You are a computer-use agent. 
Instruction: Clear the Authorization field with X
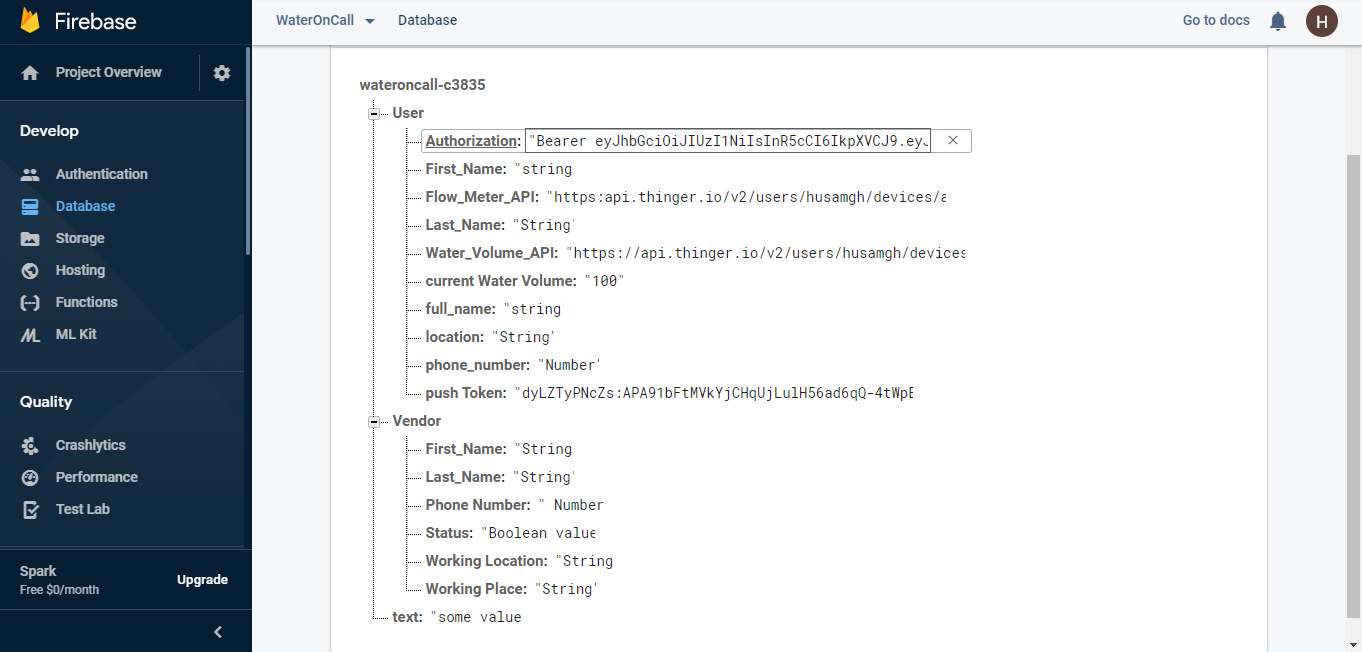(953, 141)
